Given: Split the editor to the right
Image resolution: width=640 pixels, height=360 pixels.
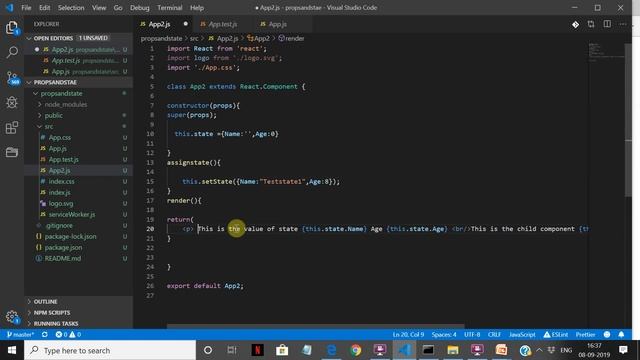Looking at the screenshot, I should tap(607, 24).
